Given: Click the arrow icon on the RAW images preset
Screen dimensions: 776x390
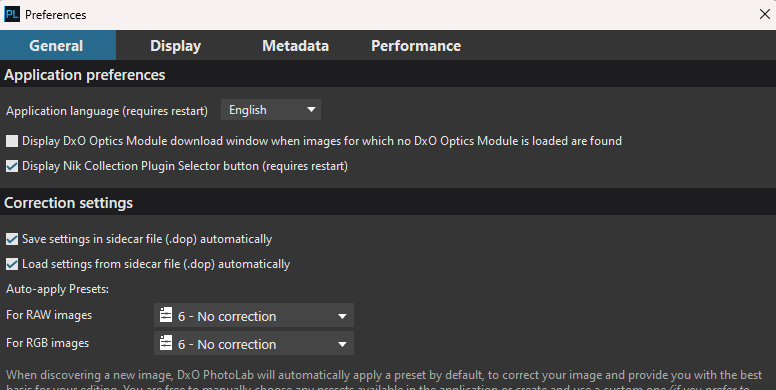Looking at the screenshot, I should coord(342,316).
